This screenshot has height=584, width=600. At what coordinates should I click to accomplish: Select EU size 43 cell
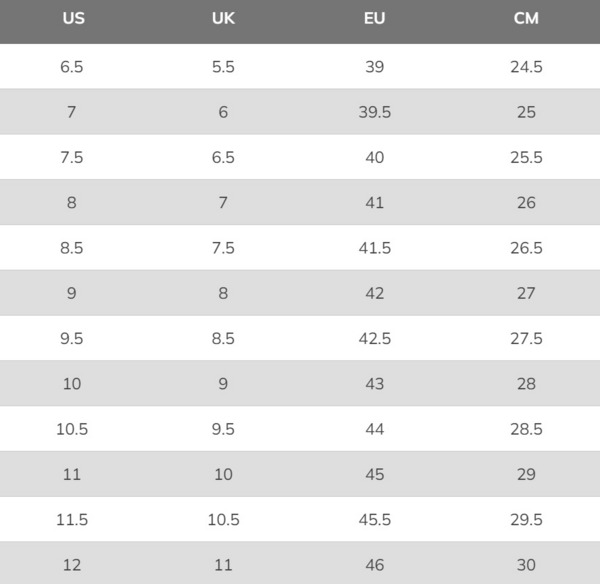pyautogui.click(x=374, y=384)
